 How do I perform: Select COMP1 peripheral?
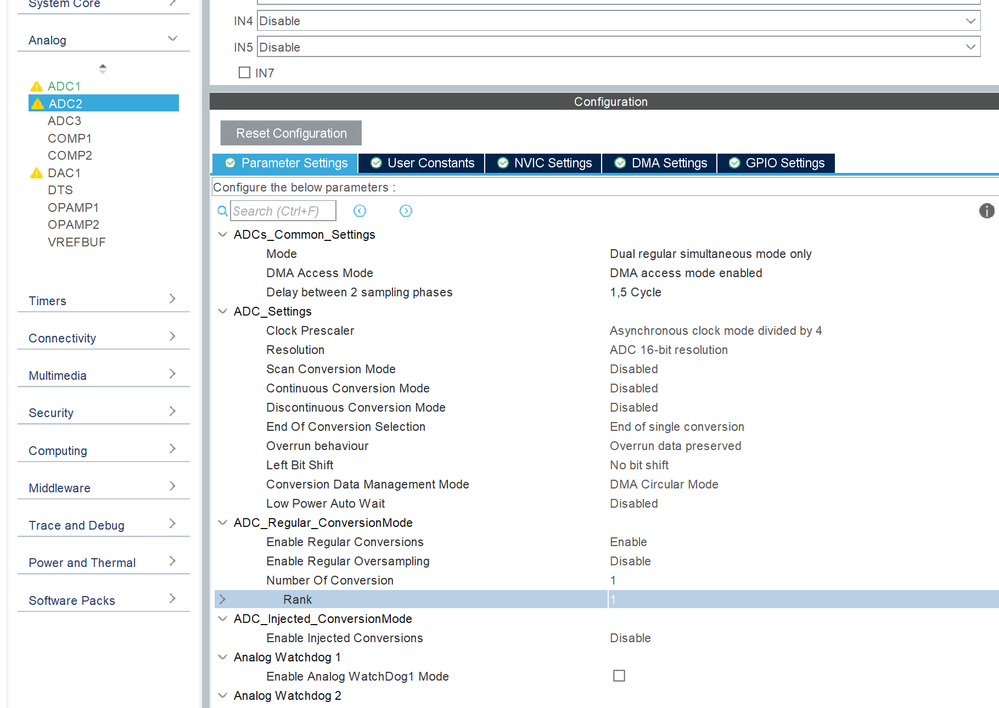(69, 138)
